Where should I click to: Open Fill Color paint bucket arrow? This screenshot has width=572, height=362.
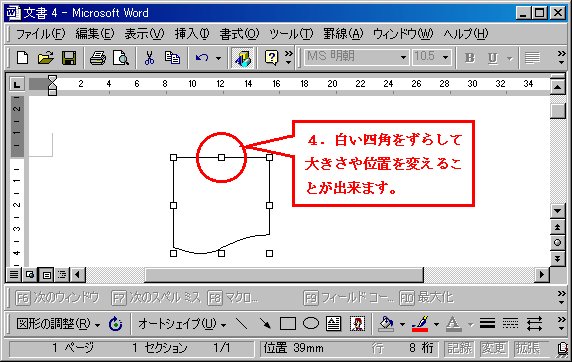click(402, 324)
